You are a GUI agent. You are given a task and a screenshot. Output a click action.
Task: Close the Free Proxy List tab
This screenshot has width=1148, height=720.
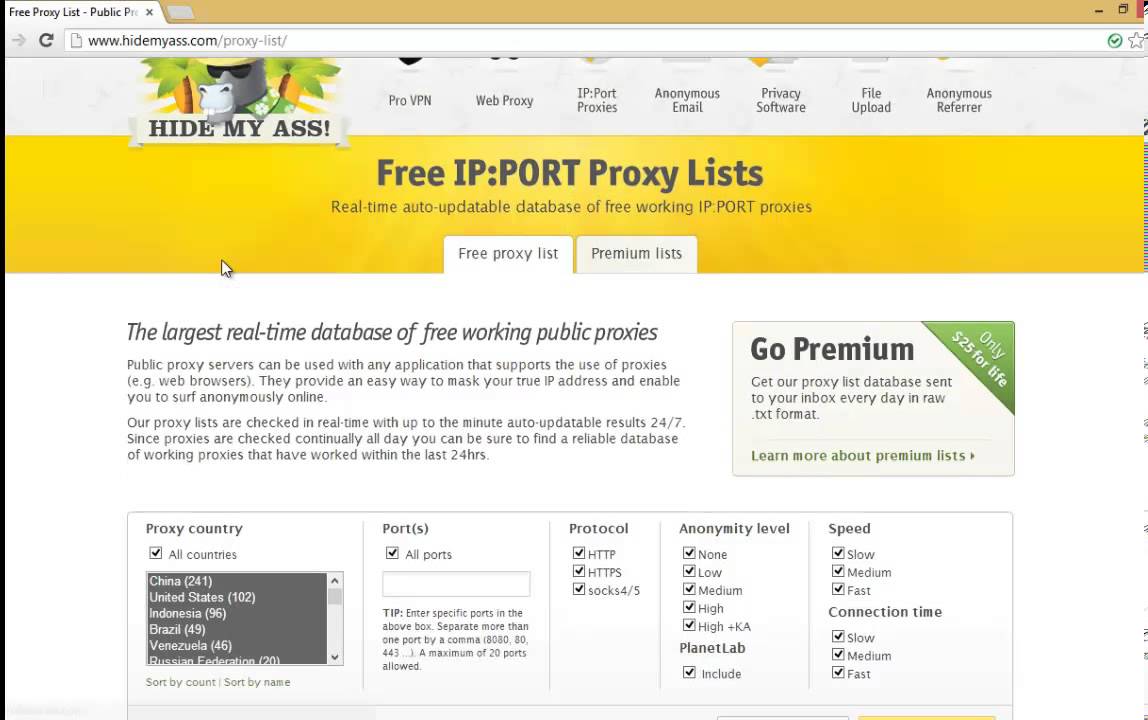point(149,12)
